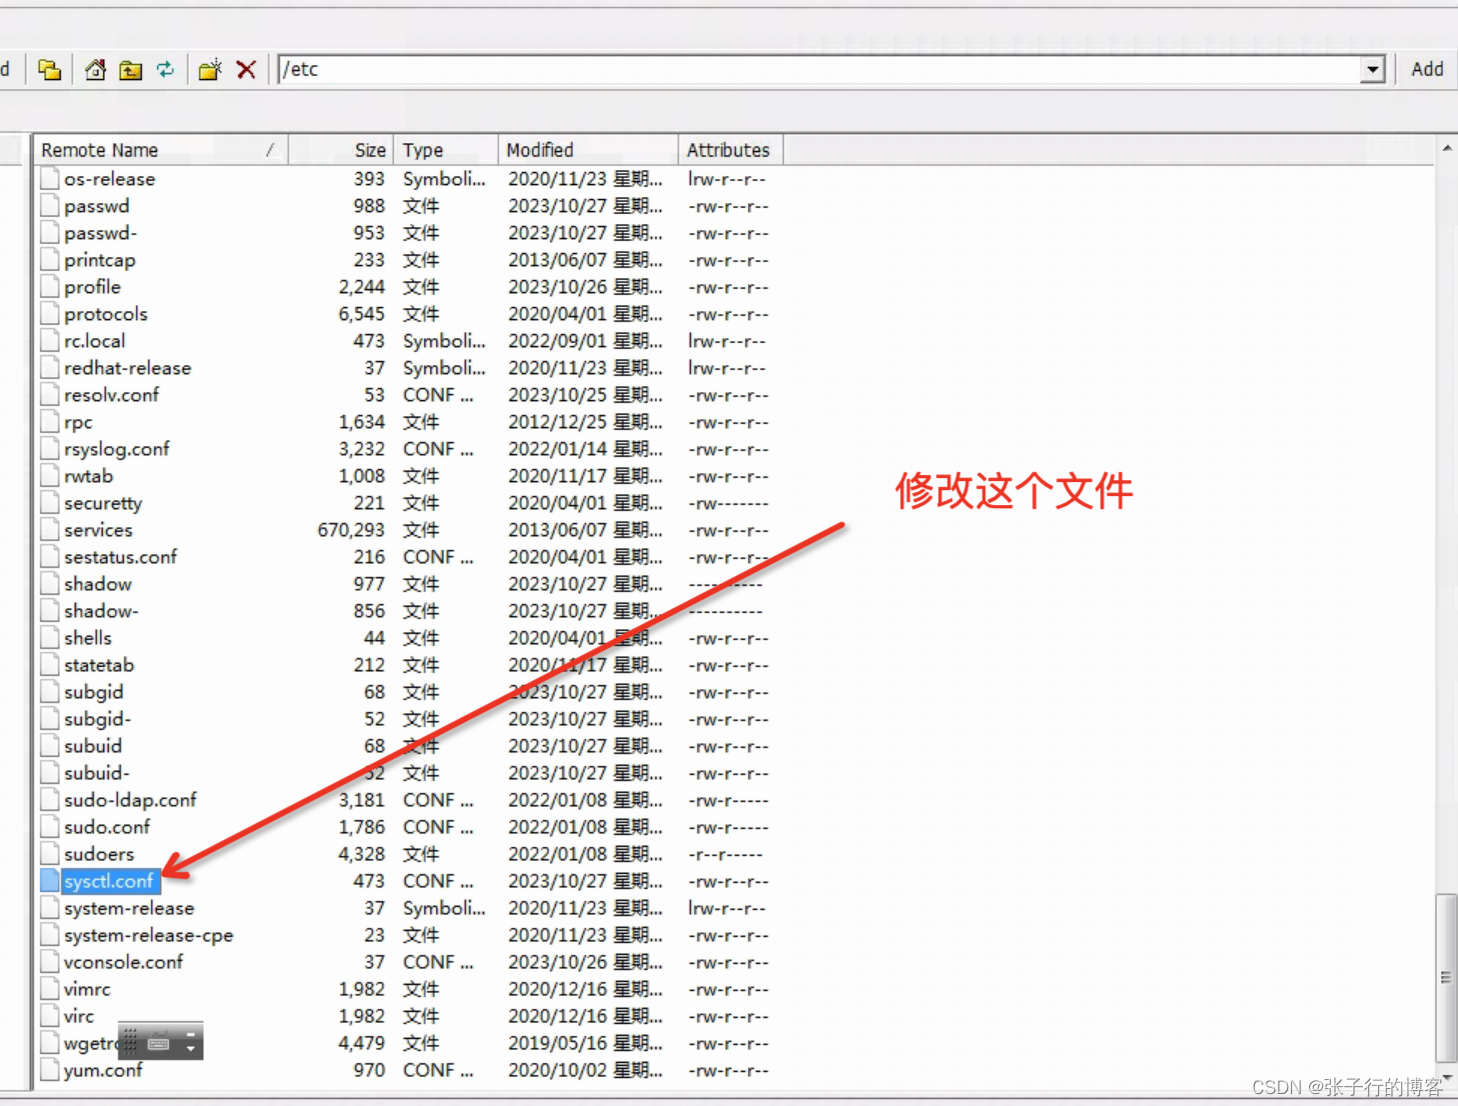Click the Modified column header
The width and height of the screenshot is (1458, 1106).
(x=540, y=149)
